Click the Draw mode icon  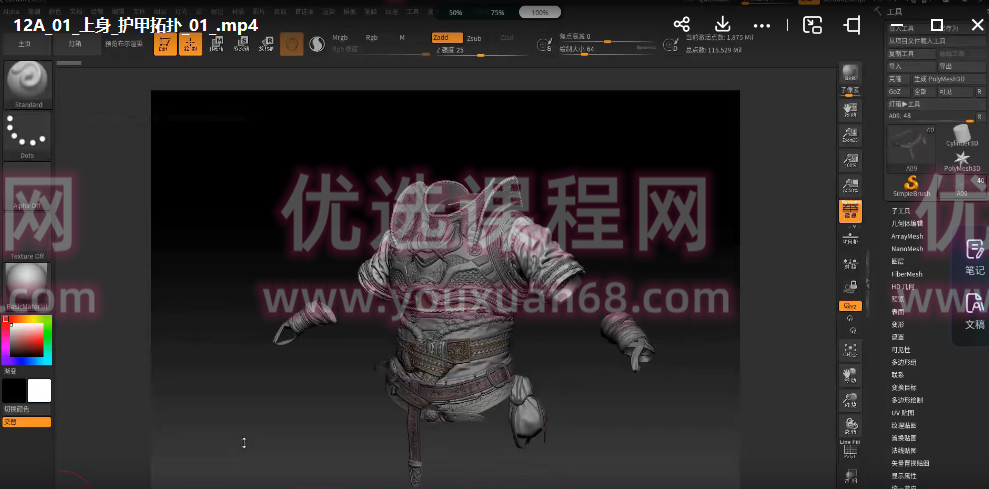190,44
